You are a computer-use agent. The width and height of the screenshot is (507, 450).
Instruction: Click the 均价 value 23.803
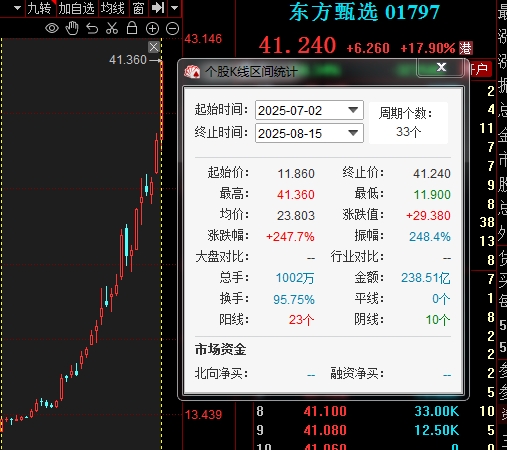point(296,216)
